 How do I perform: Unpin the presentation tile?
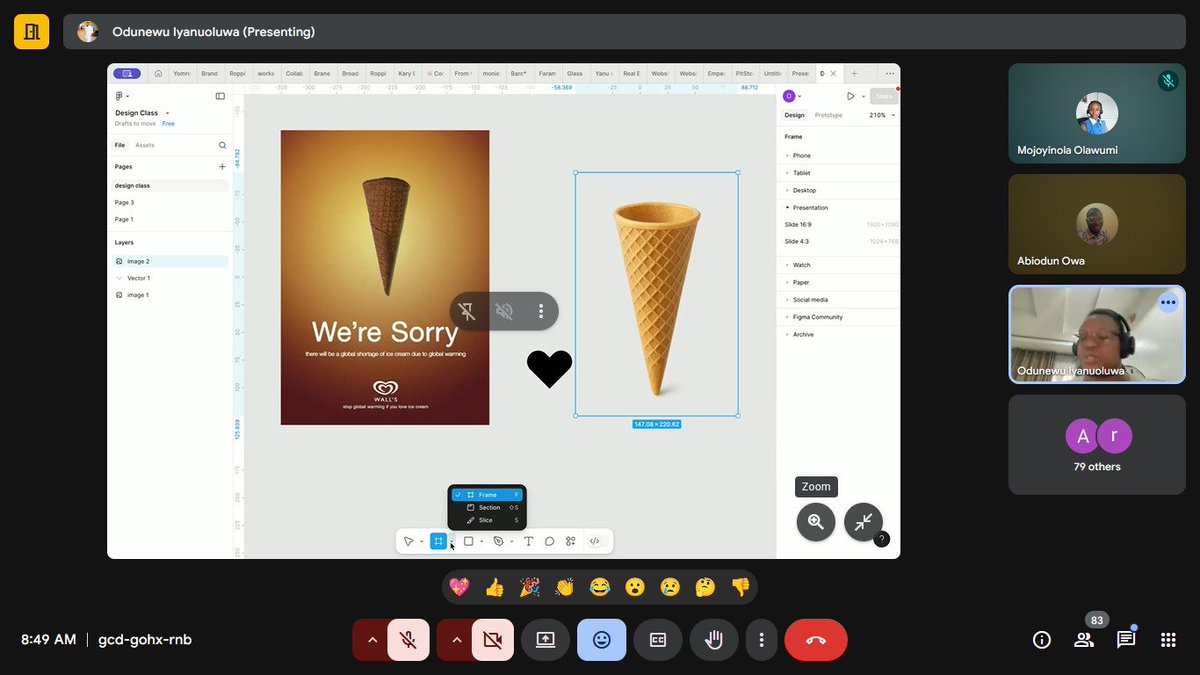click(x=467, y=311)
